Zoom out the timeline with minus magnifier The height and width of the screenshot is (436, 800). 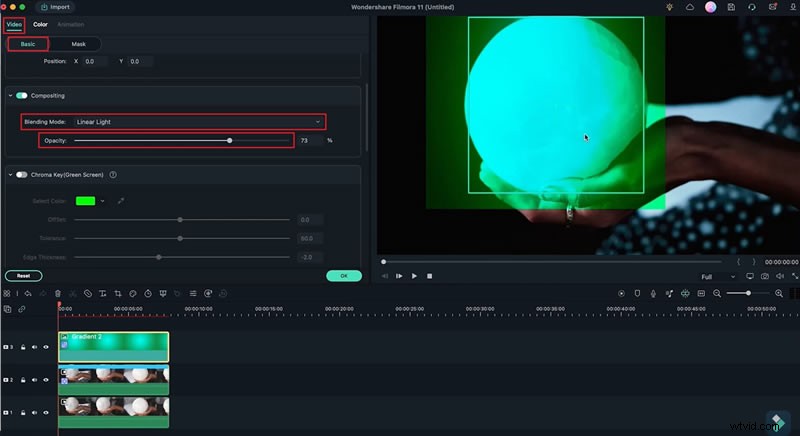coord(717,294)
